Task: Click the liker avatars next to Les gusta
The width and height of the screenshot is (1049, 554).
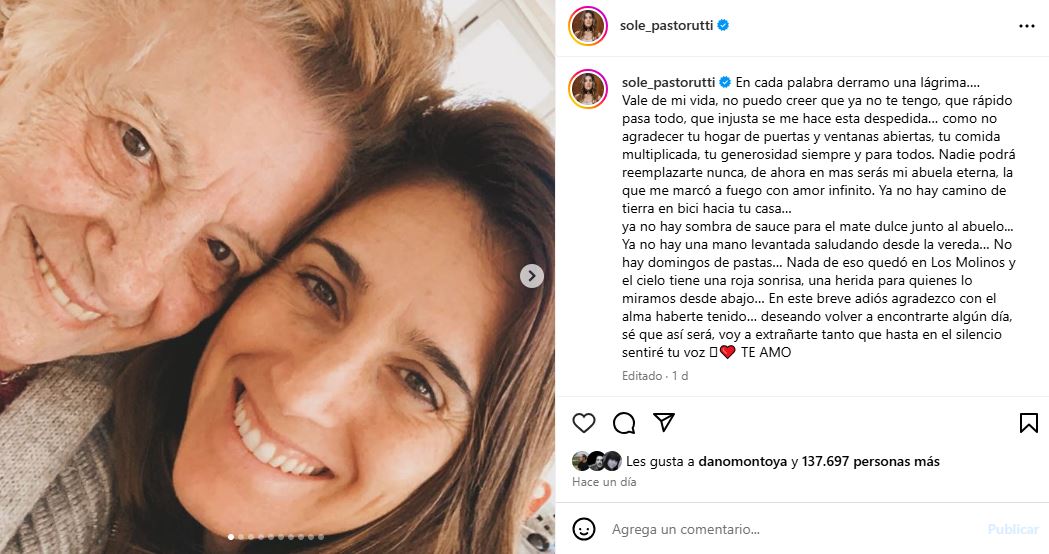Action: pos(597,461)
